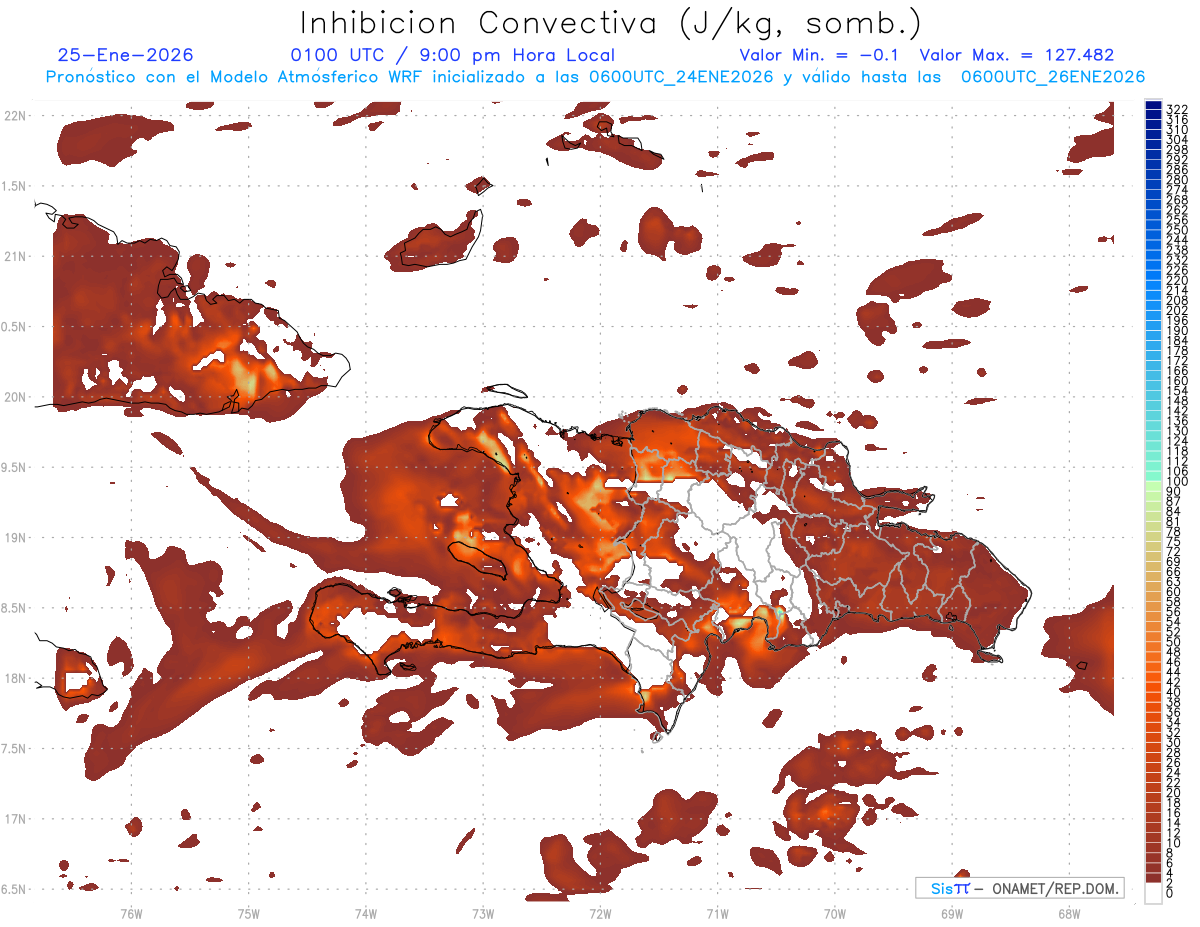The width and height of the screenshot is (1200, 927).
Task: Click the '17N' latitude label
Action: click(16, 819)
